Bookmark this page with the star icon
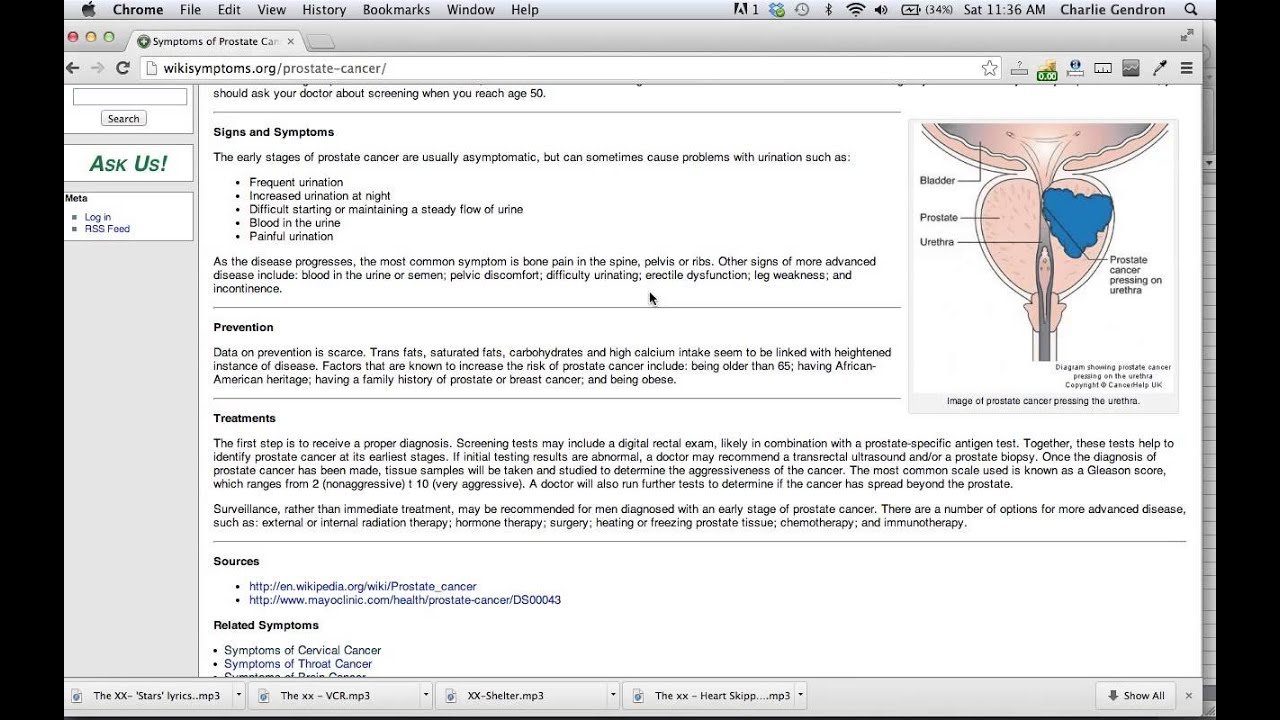The width and height of the screenshot is (1280, 720). point(989,68)
